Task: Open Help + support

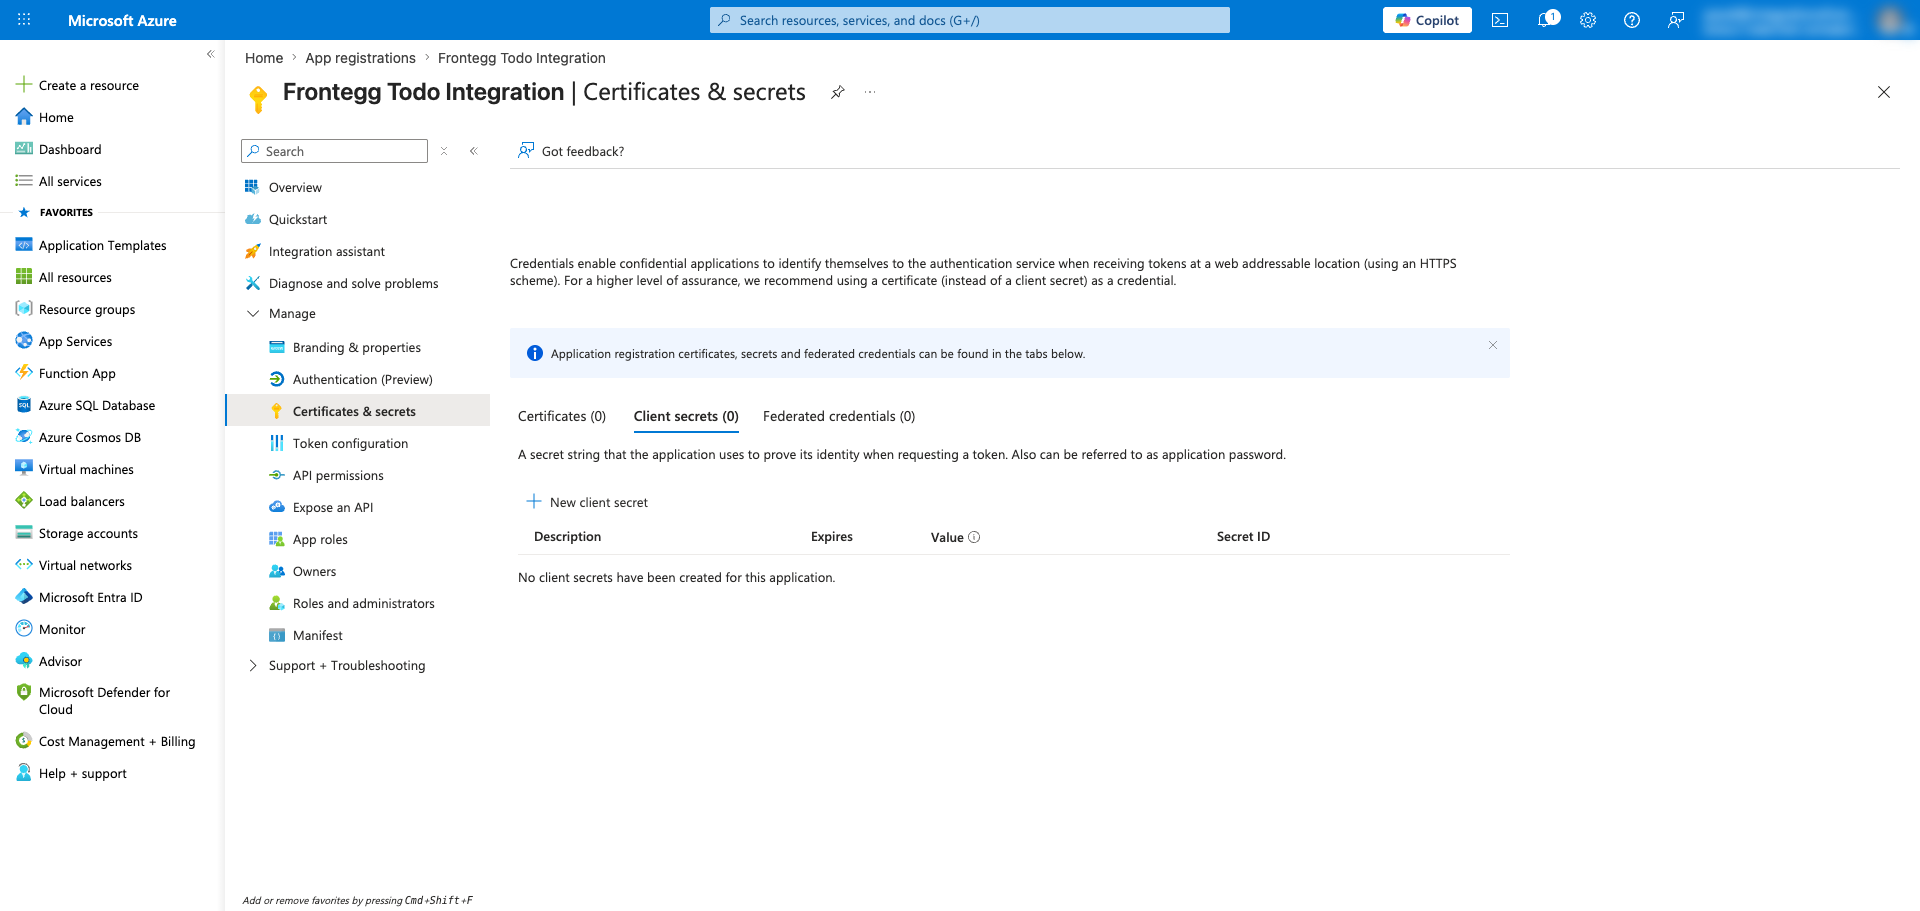Action: (x=72, y=773)
